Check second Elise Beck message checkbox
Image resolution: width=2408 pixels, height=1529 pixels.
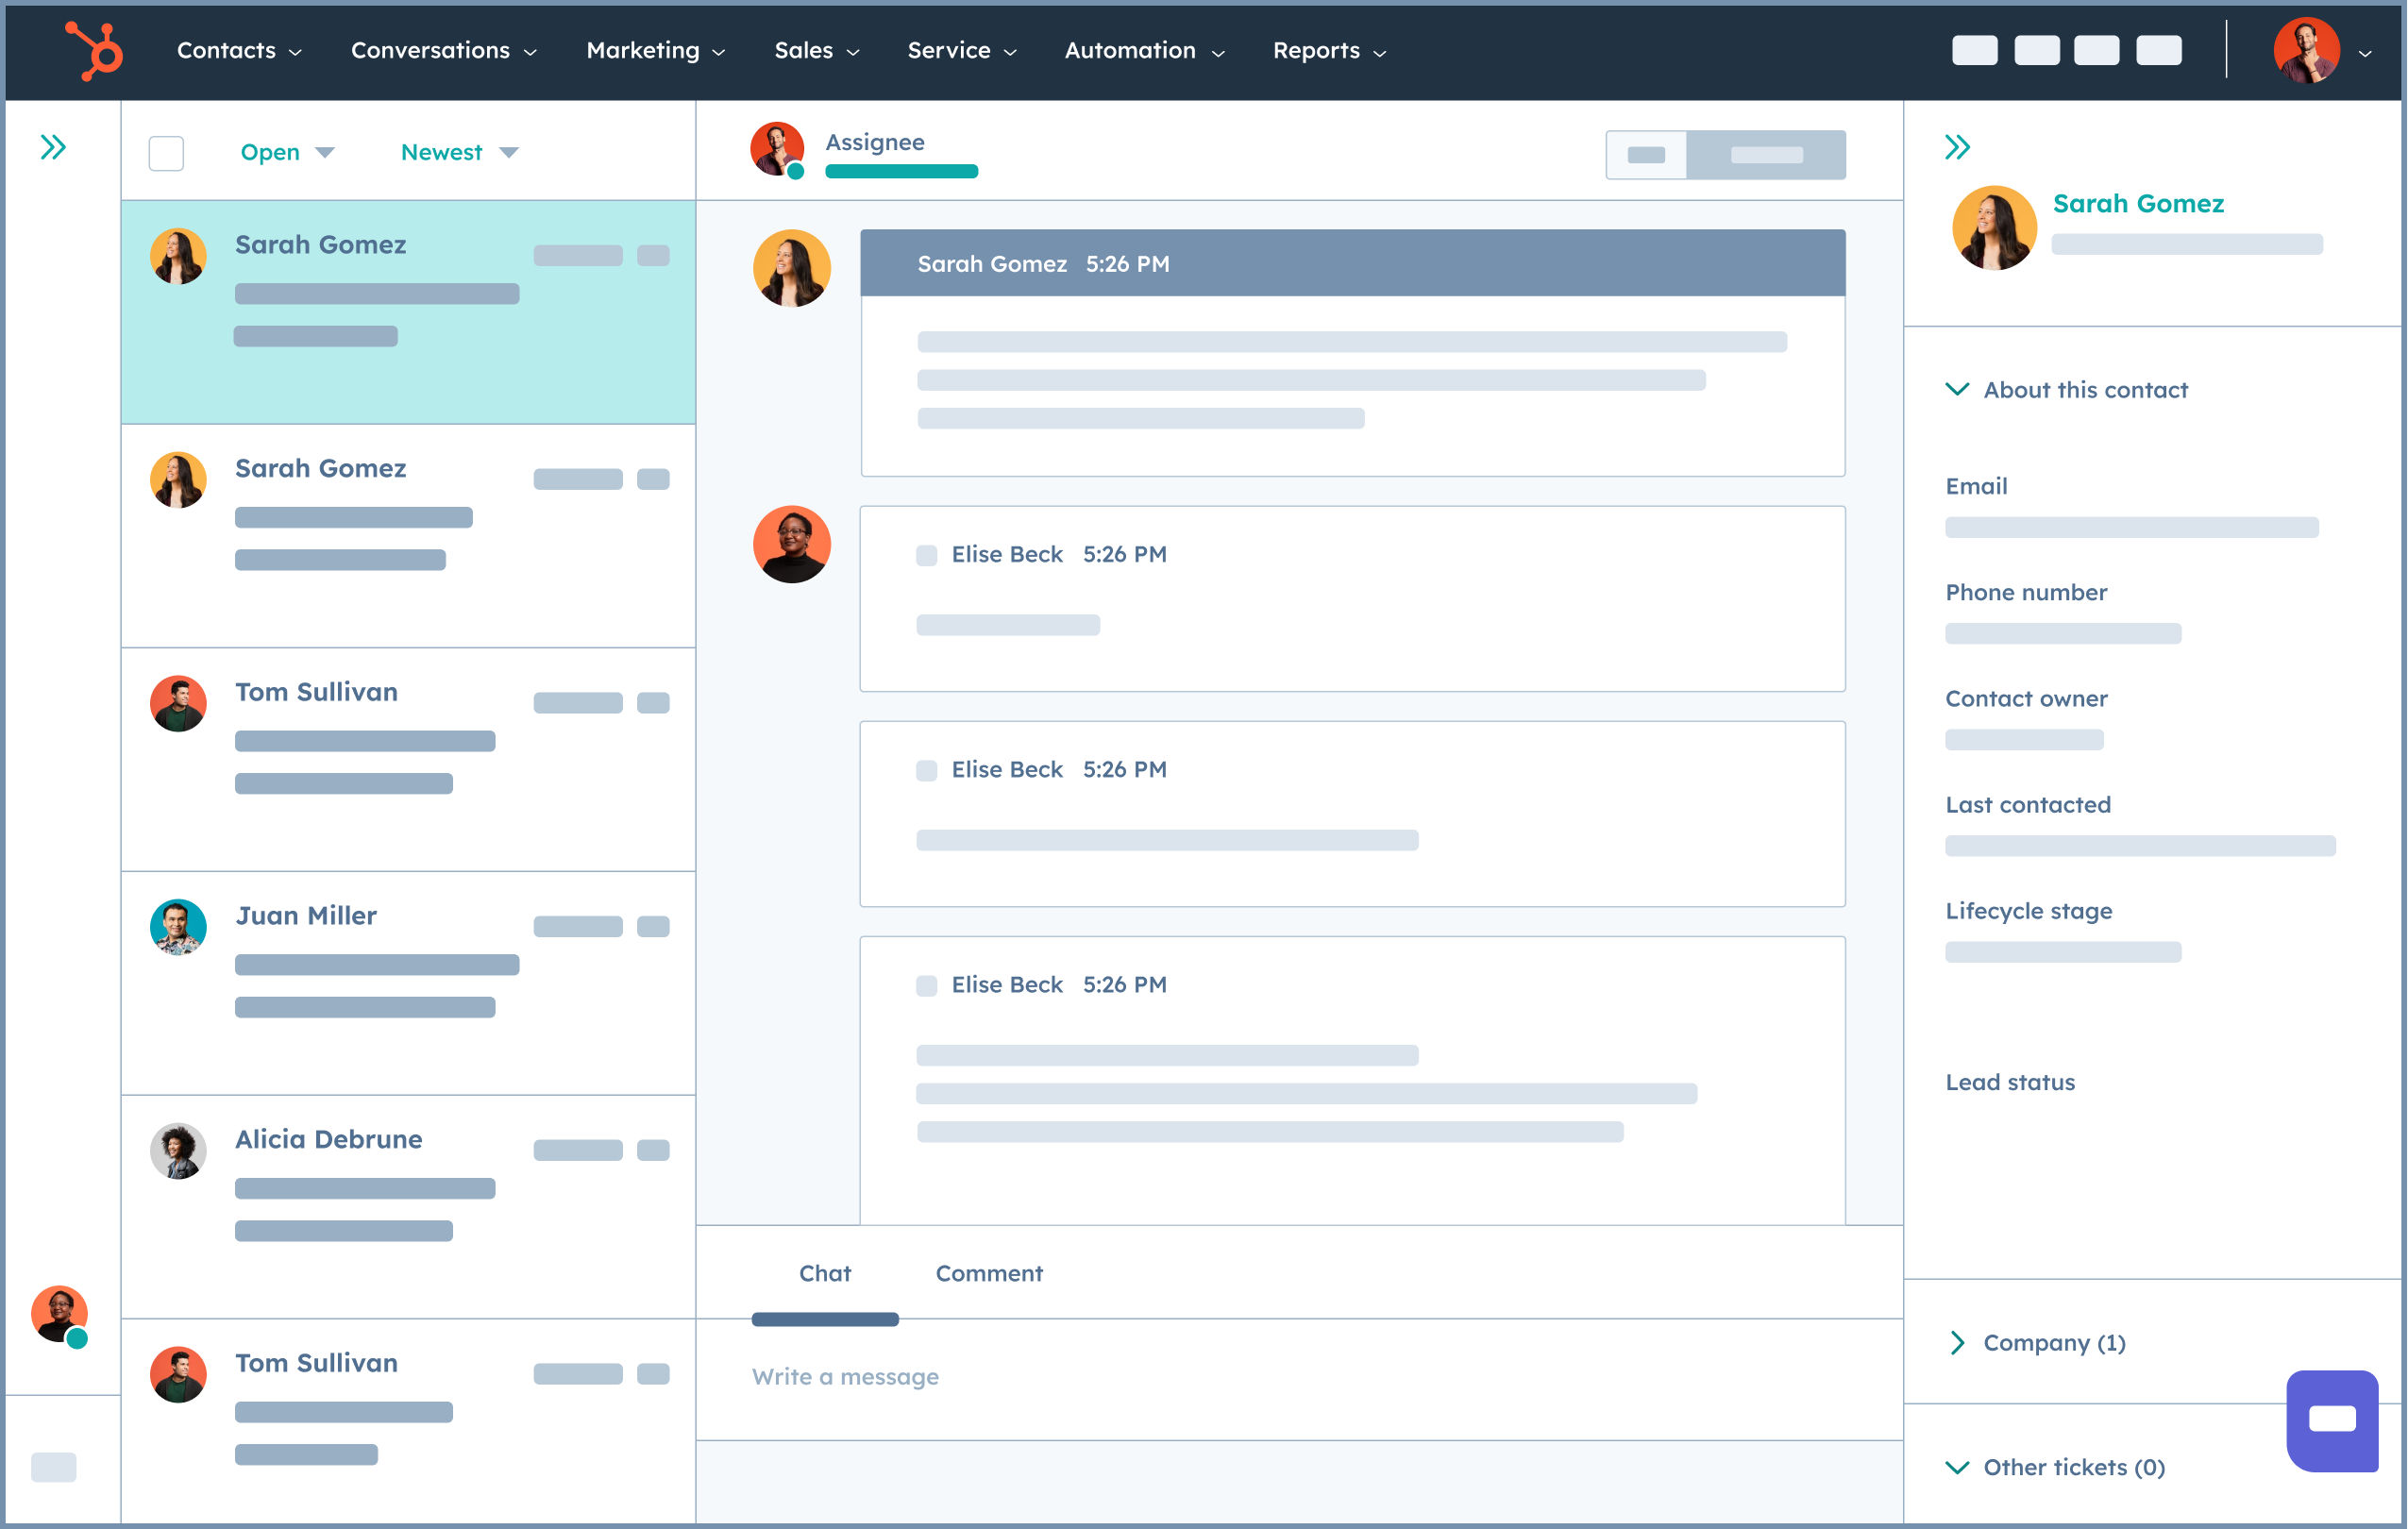(925, 769)
